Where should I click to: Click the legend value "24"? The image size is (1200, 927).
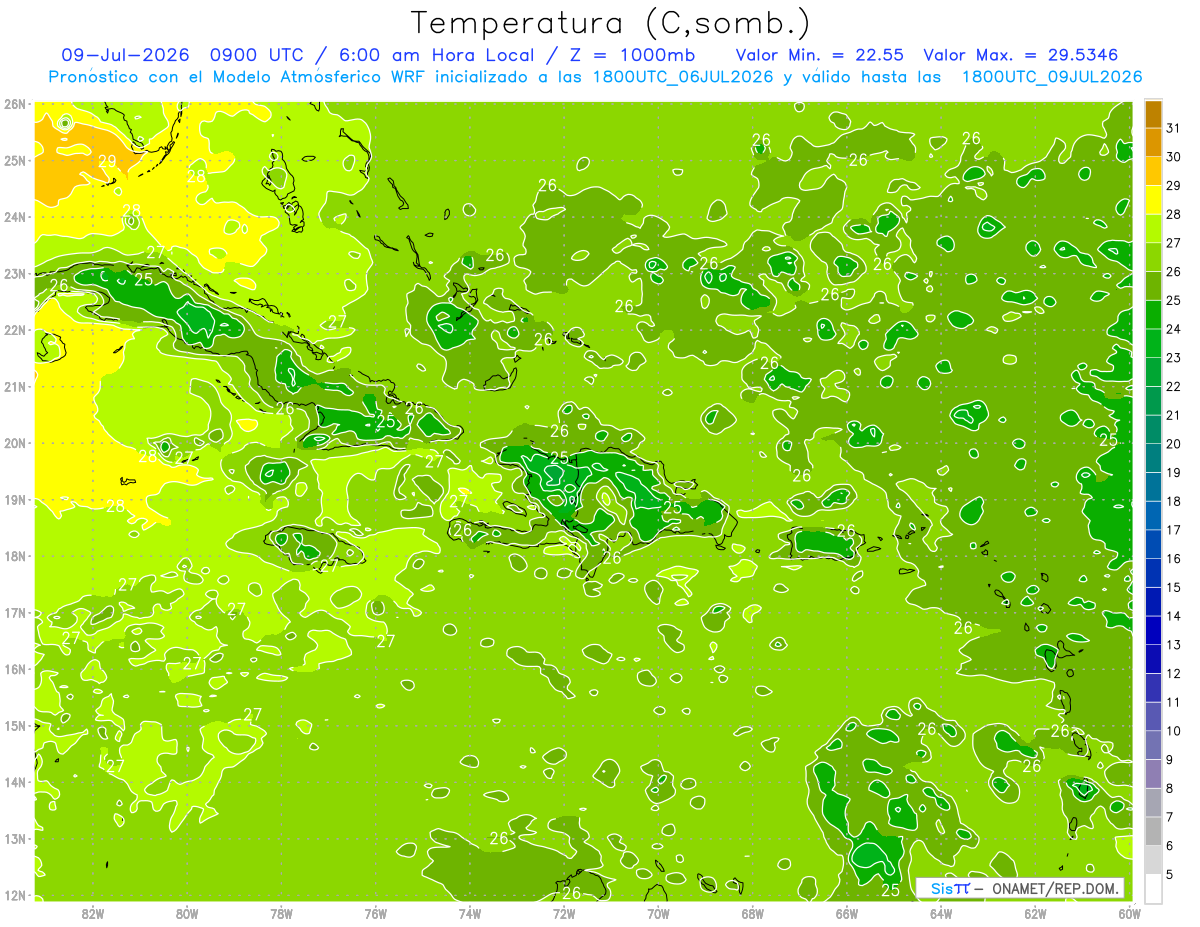1174,329
